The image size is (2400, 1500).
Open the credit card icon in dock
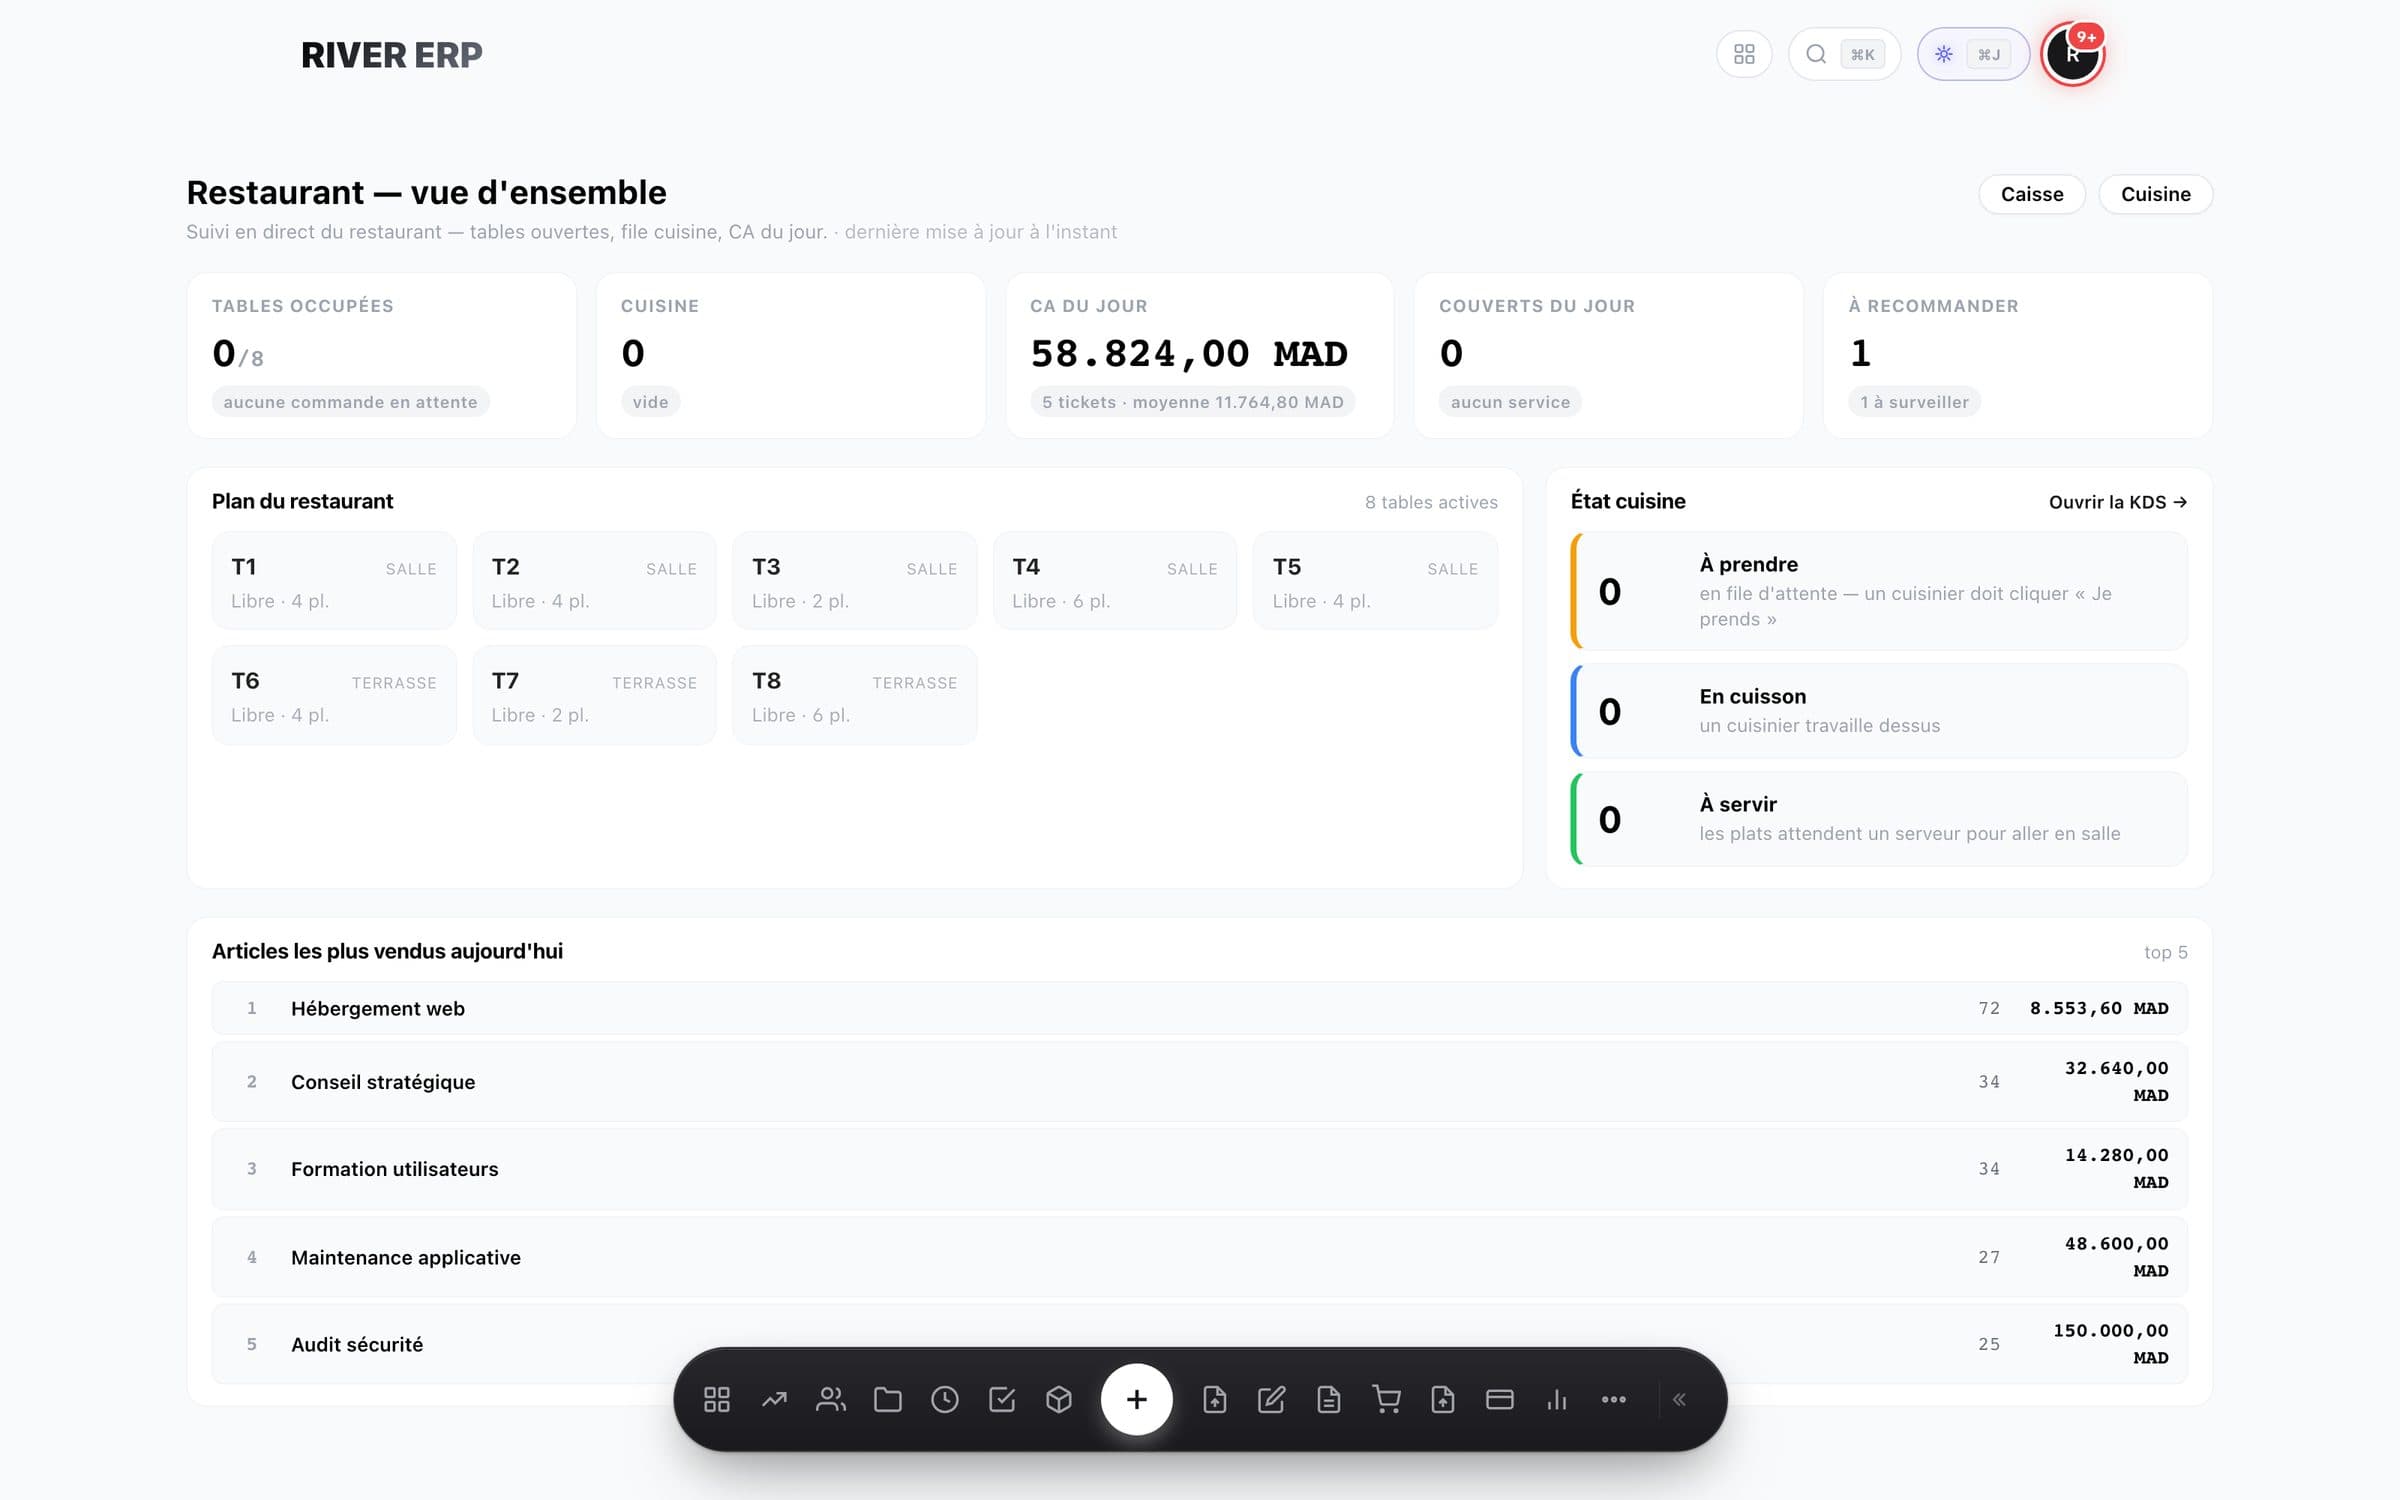pyautogui.click(x=1500, y=1399)
